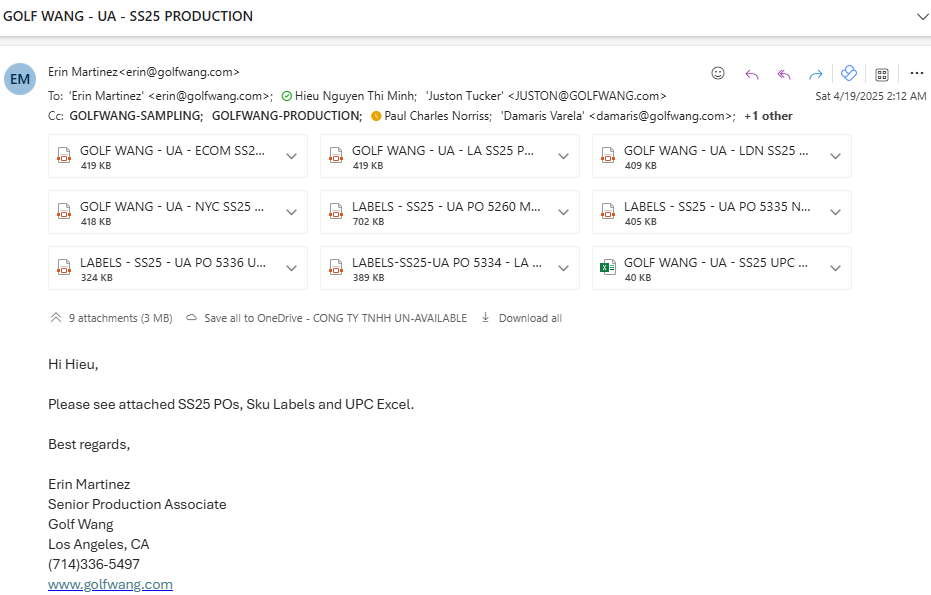Open GOLF WANG - UA - ECOM attachment
The height and width of the screenshot is (595, 931).
point(178,156)
